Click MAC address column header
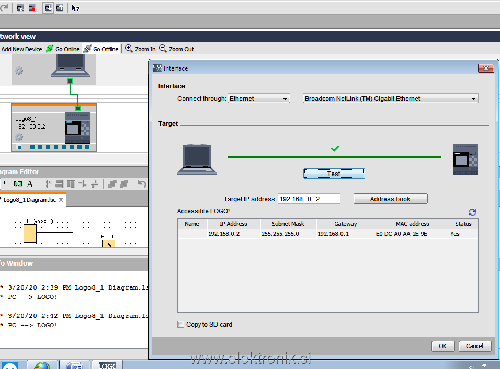Screen dimensions: 500x369 click(412, 224)
